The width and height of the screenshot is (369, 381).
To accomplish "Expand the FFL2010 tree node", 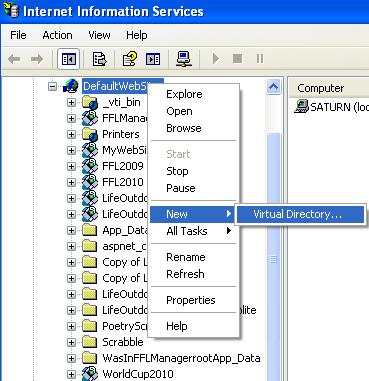I will coord(71,182).
